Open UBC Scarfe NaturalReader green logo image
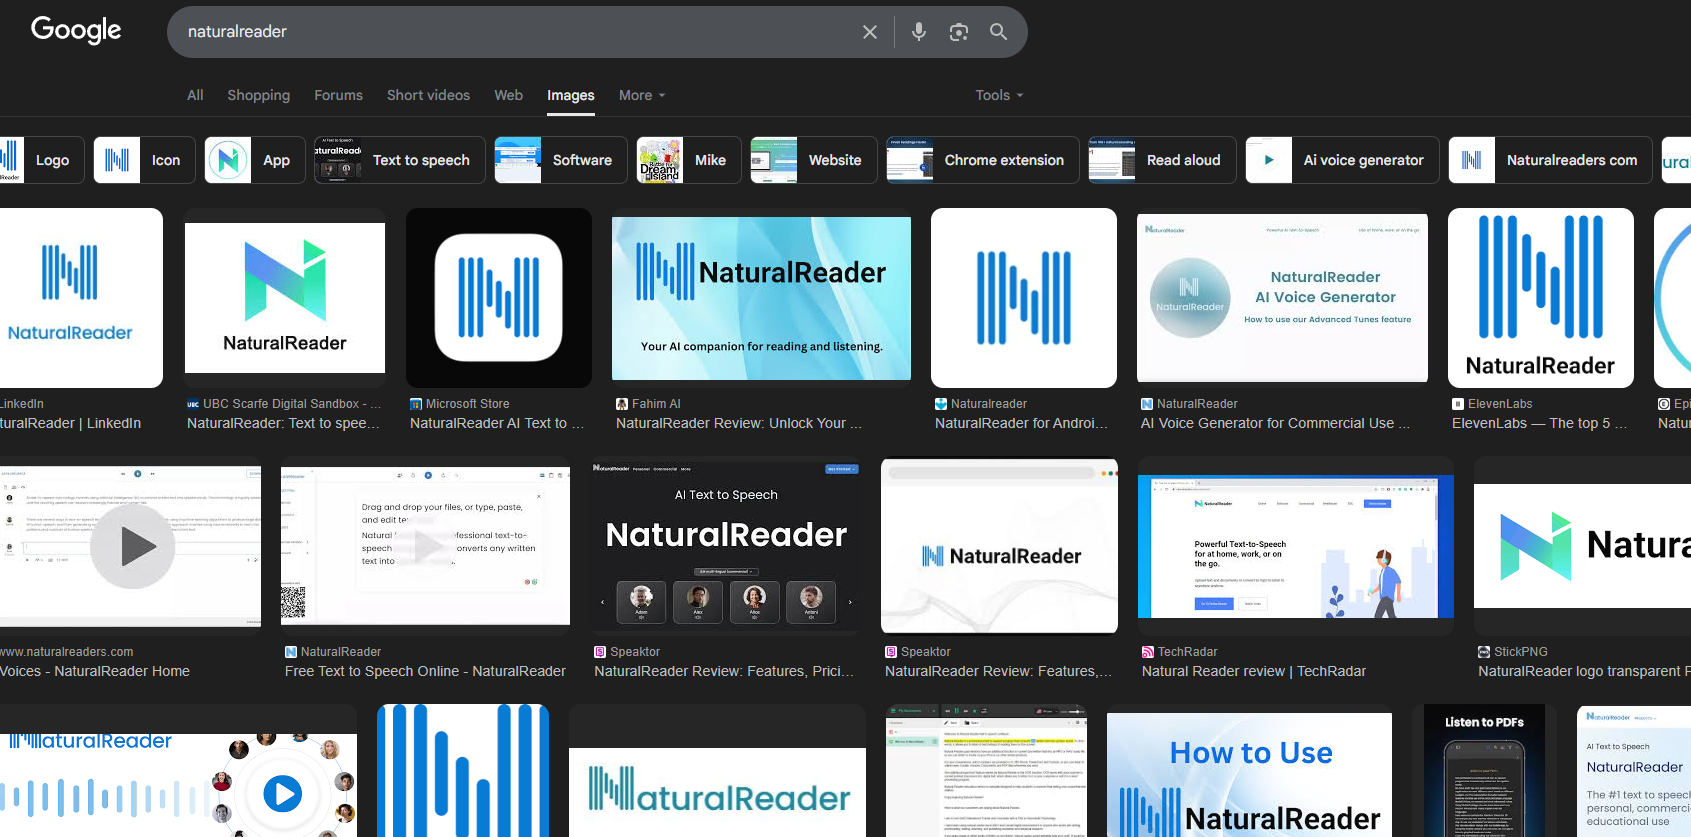Viewport: 1691px width, 837px height. point(285,298)
